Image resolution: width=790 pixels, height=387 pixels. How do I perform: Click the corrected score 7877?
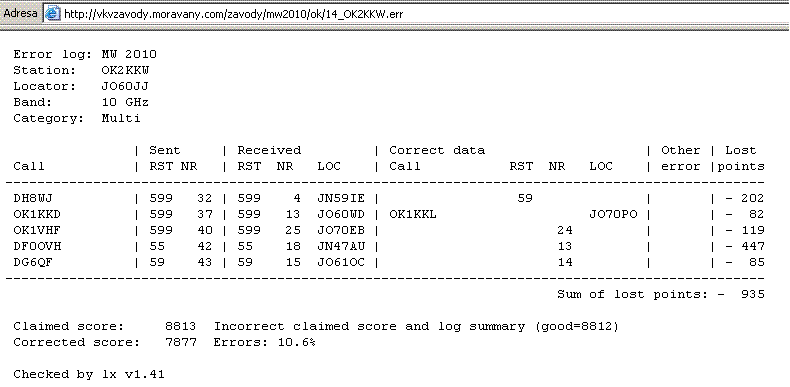pos(181,342)
